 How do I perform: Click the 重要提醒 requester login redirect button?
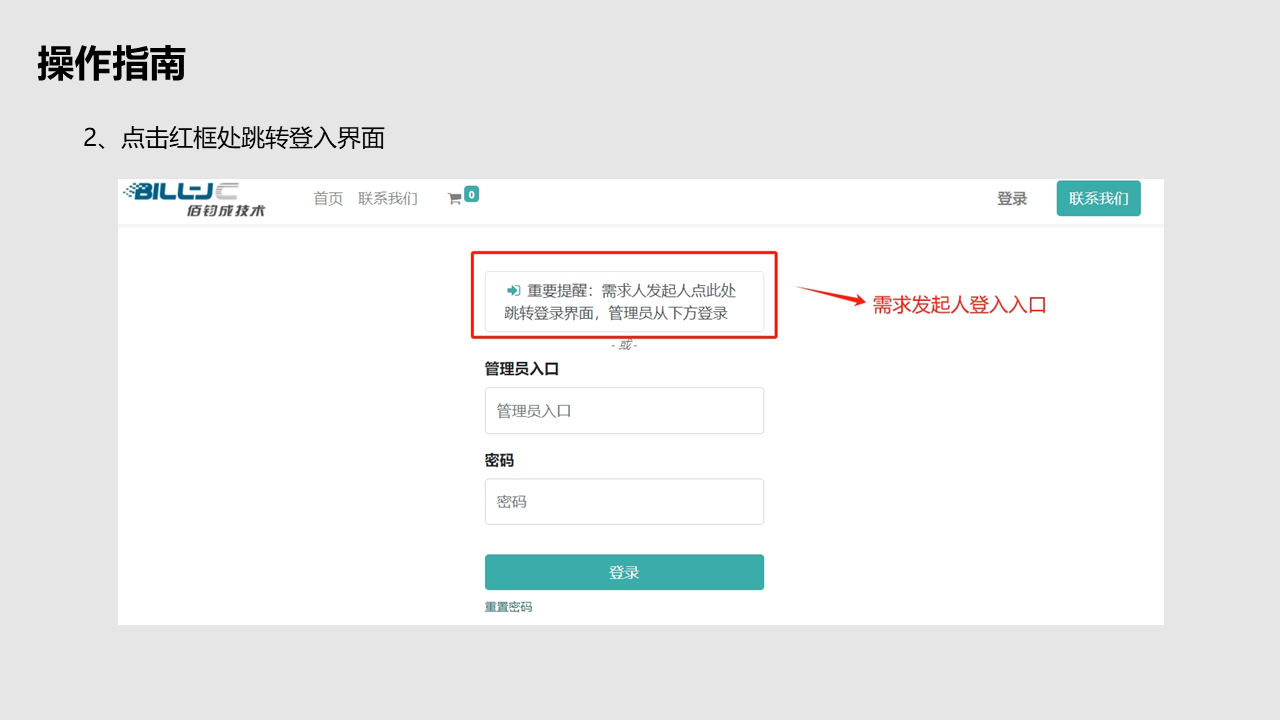(624, 302)
